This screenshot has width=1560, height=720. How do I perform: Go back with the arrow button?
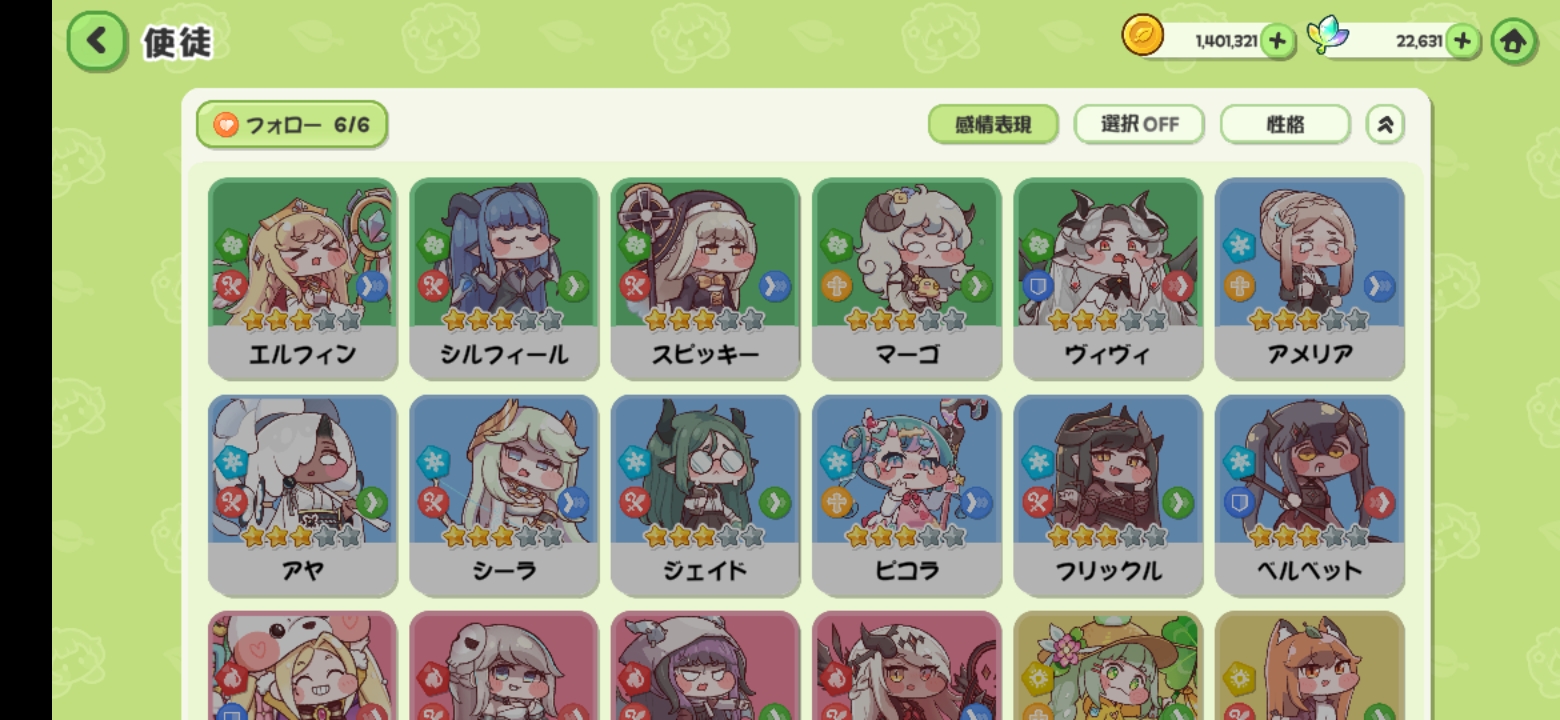pyautogui.click(x=97, y=41)
